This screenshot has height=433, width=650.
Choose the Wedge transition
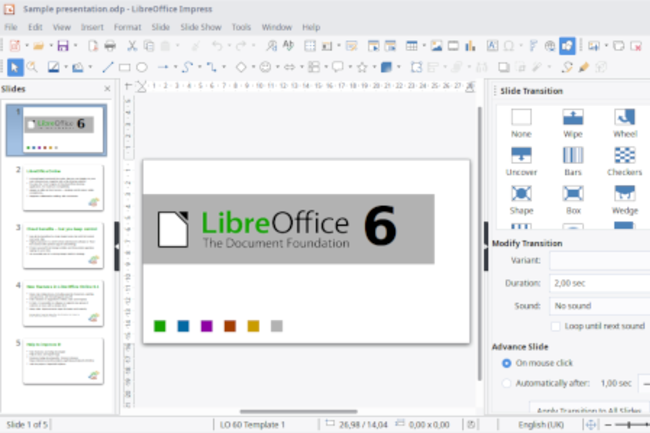pos(624,200)
